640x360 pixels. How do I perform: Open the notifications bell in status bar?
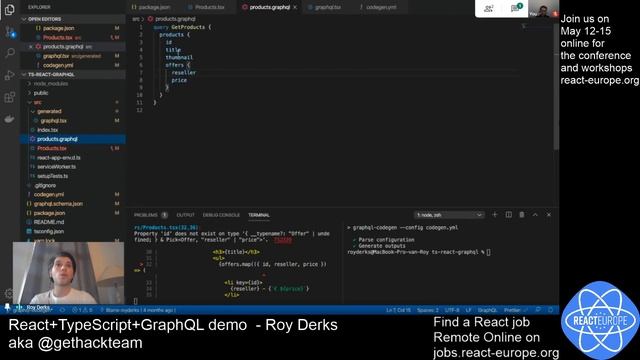click(x=551, y=310)
